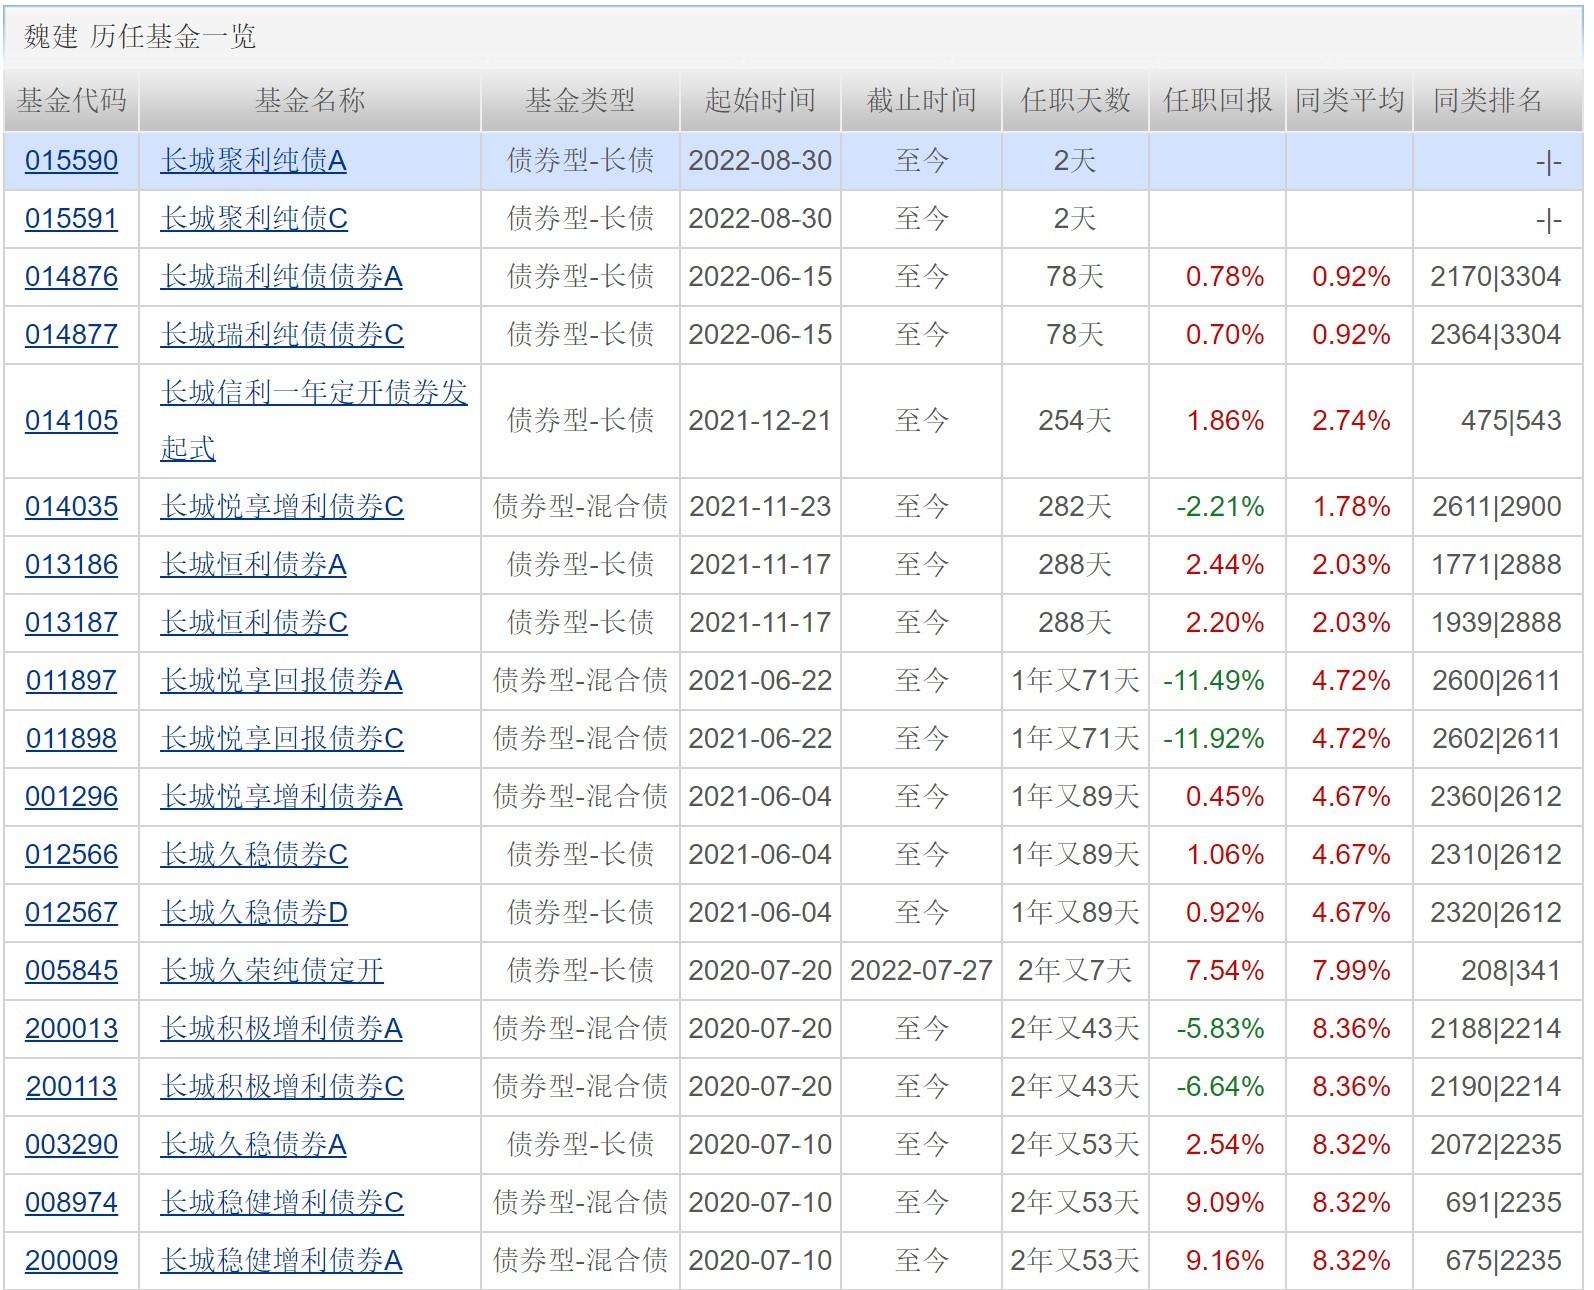Click the 基金类型 column header

coord(580,100)
